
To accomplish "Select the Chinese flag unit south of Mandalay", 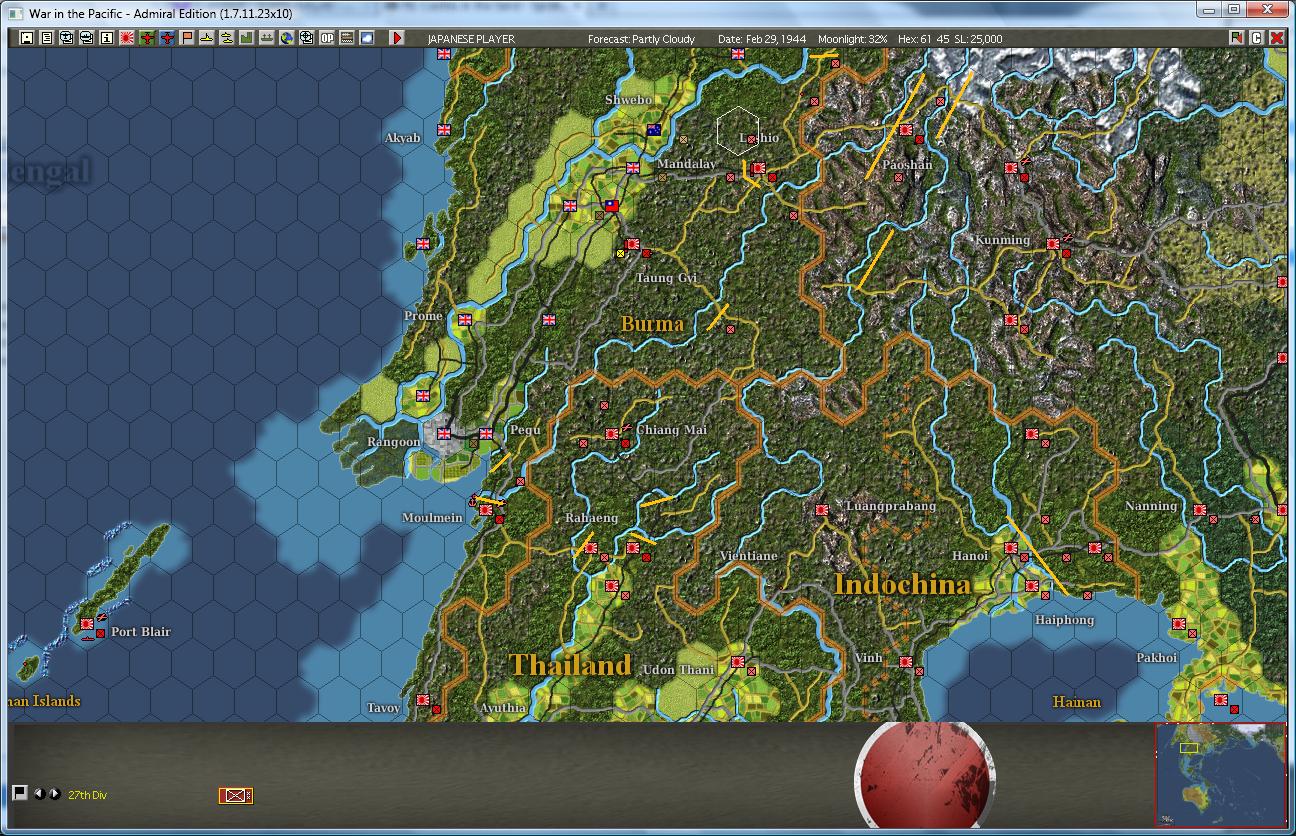I will tap(611, 206).
